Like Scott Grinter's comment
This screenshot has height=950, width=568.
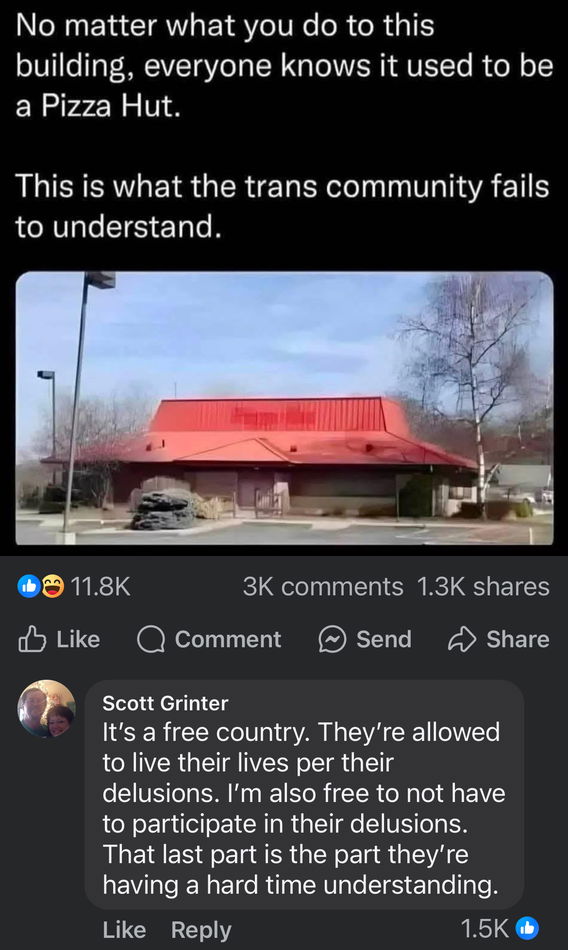pyautogui.click(x=124, y=929)
